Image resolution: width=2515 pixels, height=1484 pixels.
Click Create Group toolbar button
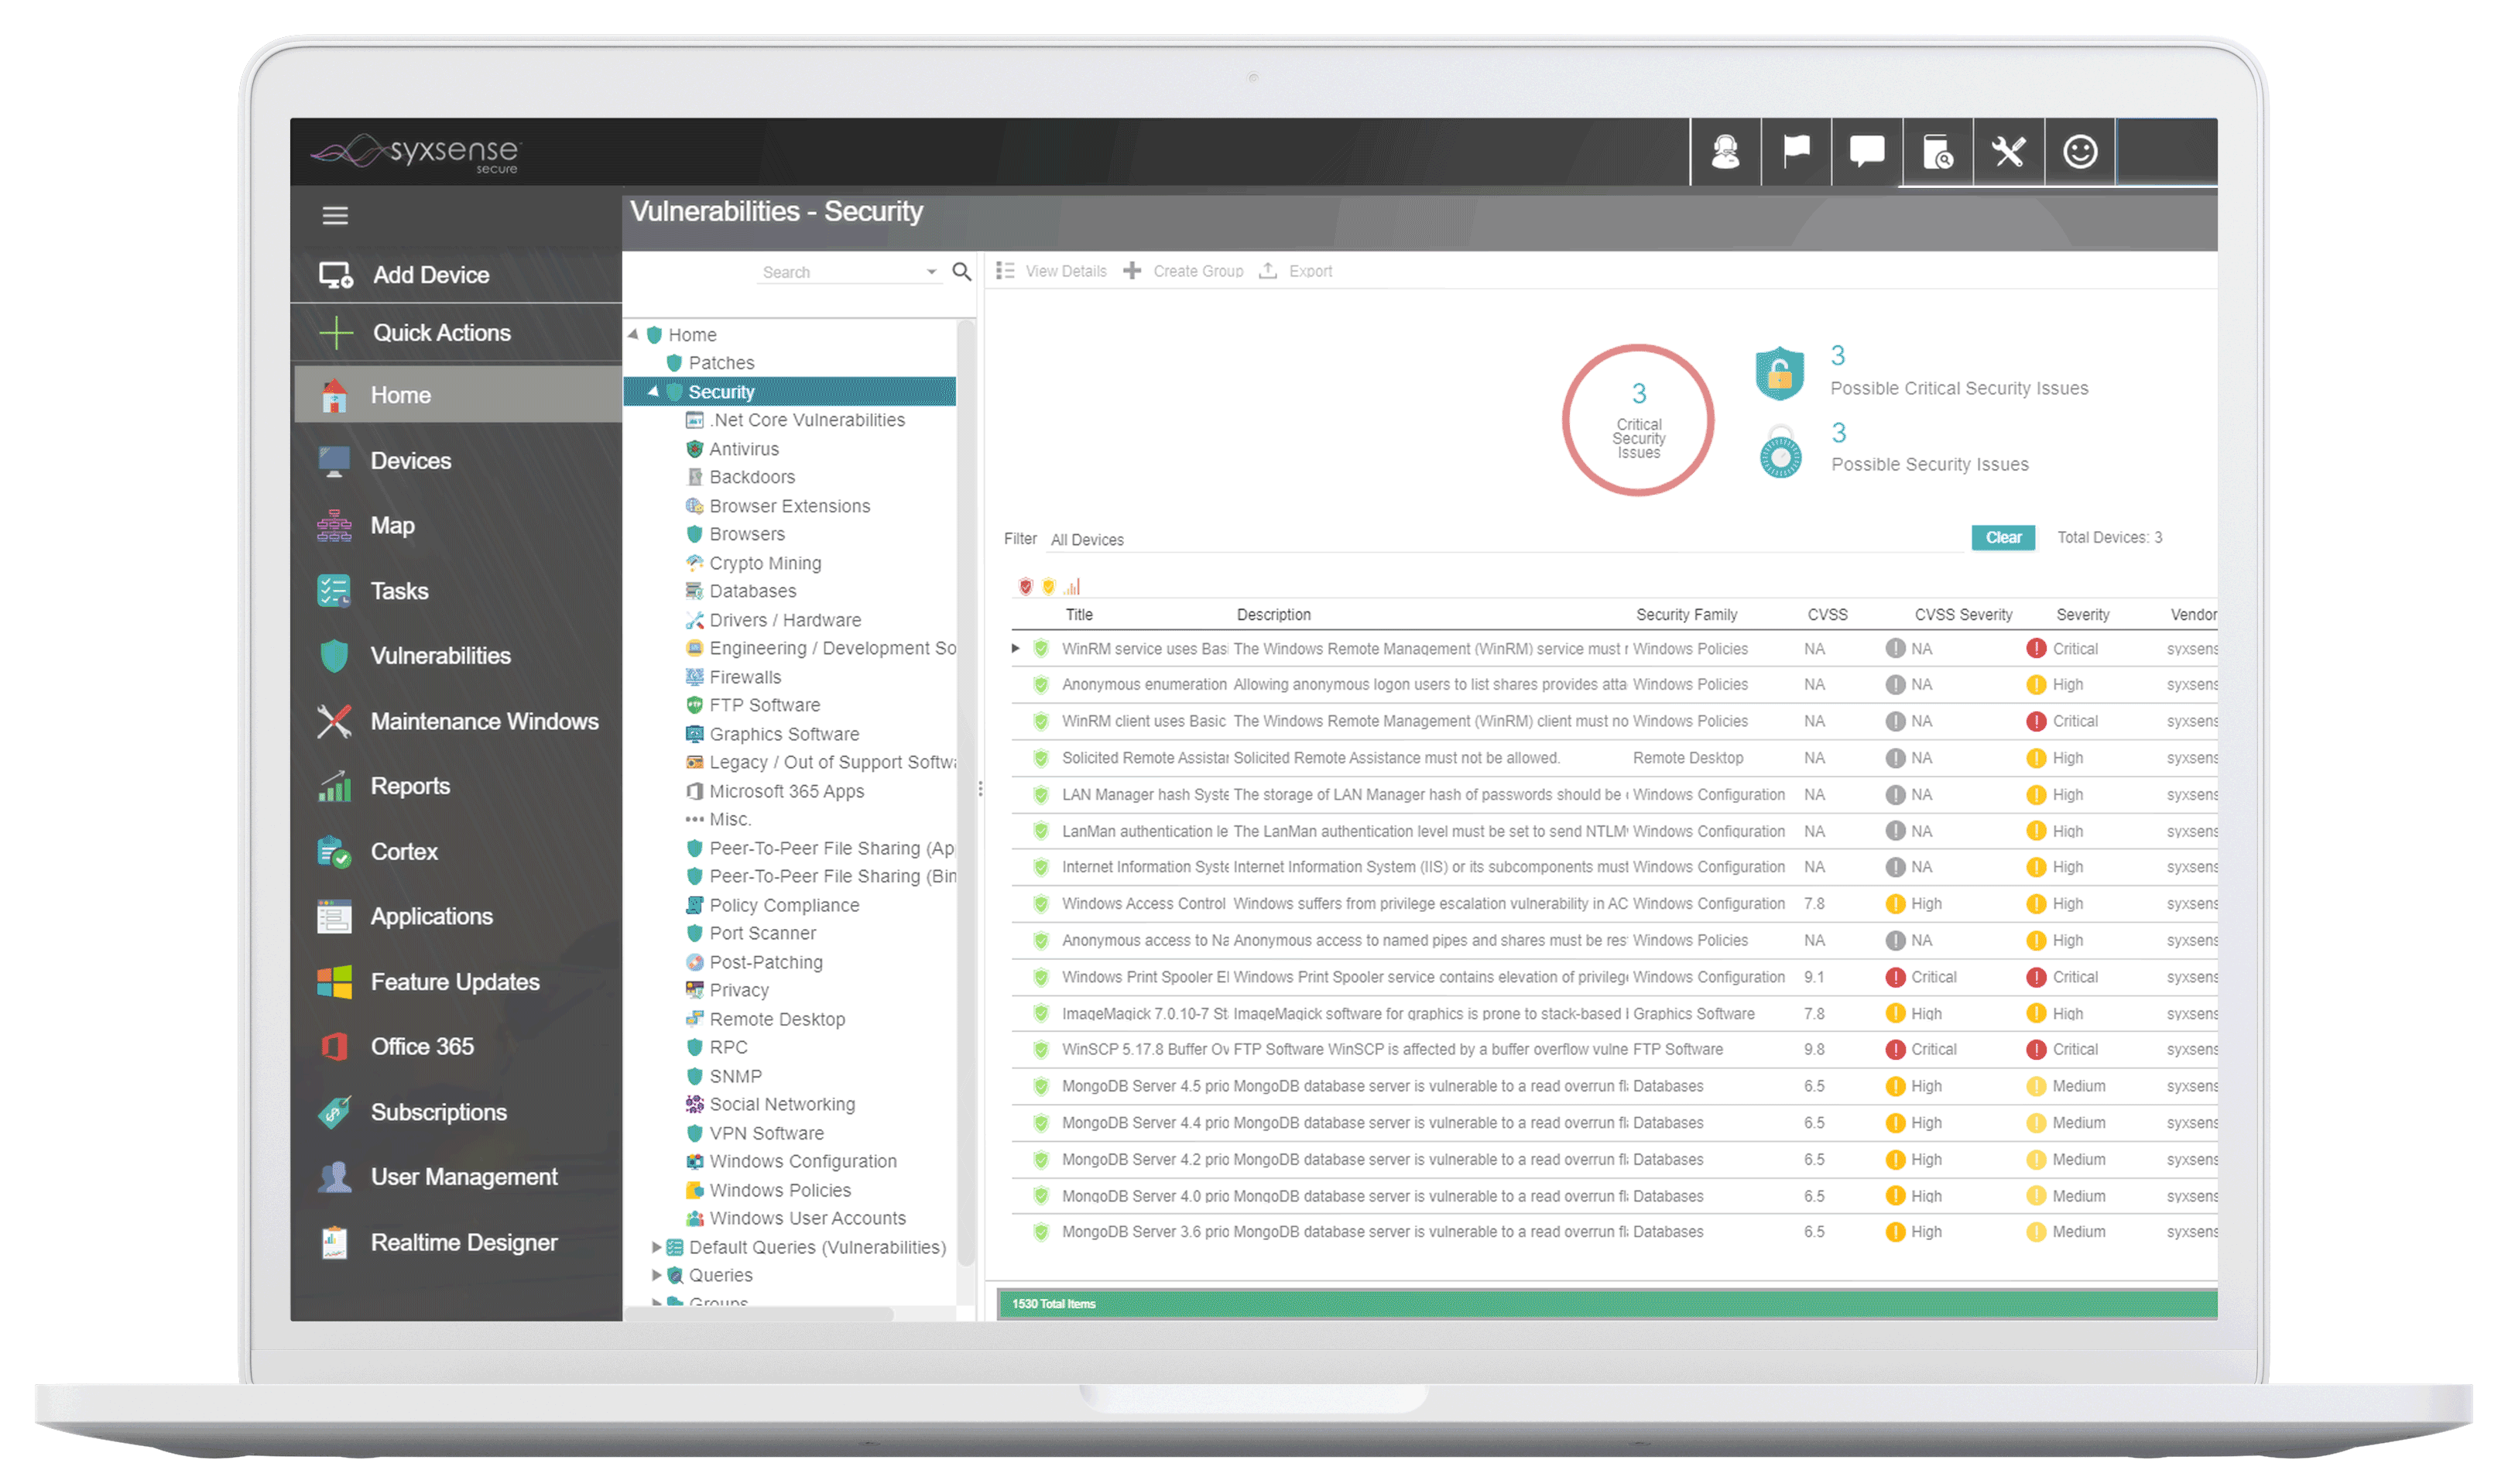(x=1184, y=272)
